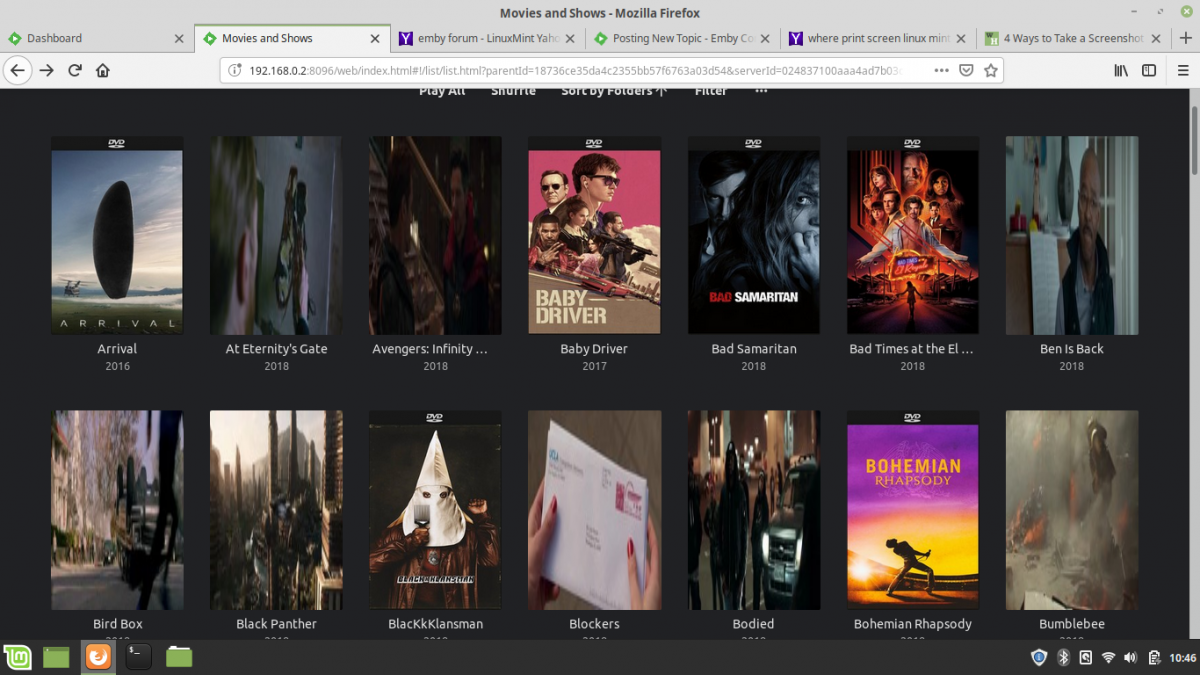The height and width of the screenshot is (675, 1200).
Task: Click the Shuffle button
Action: coord(513,91)
